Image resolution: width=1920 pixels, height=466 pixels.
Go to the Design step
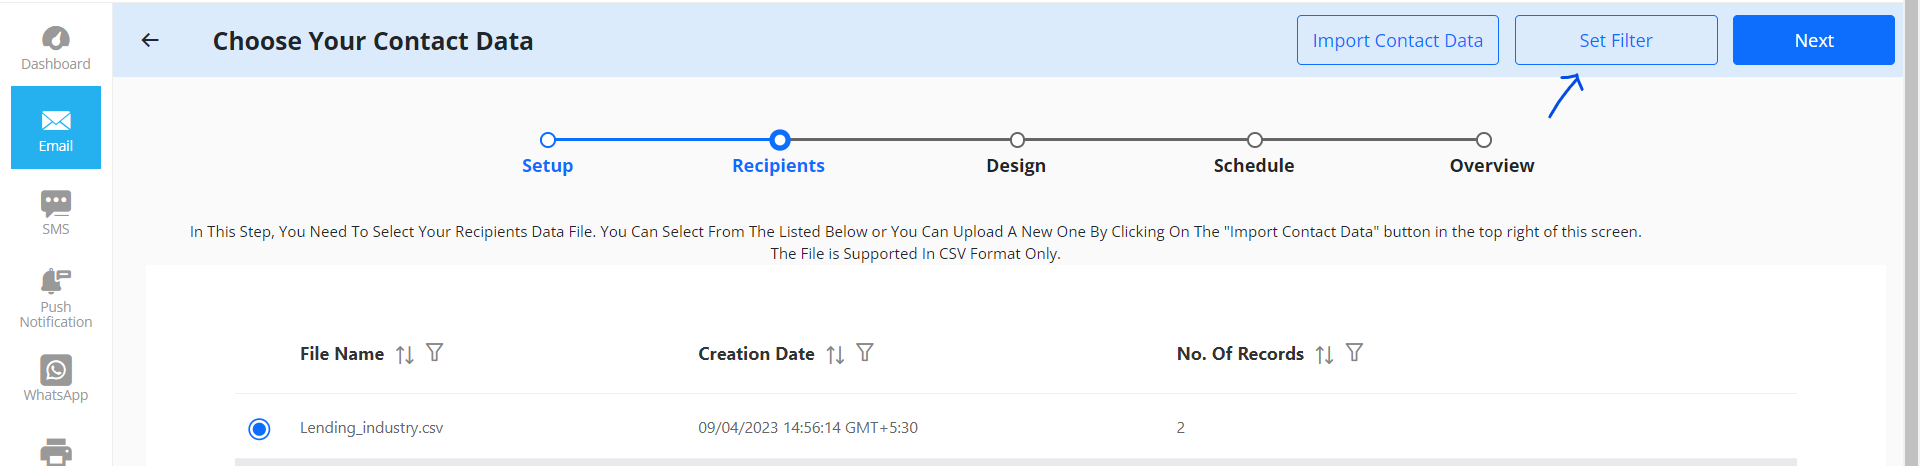click(x=1016, y=165)
